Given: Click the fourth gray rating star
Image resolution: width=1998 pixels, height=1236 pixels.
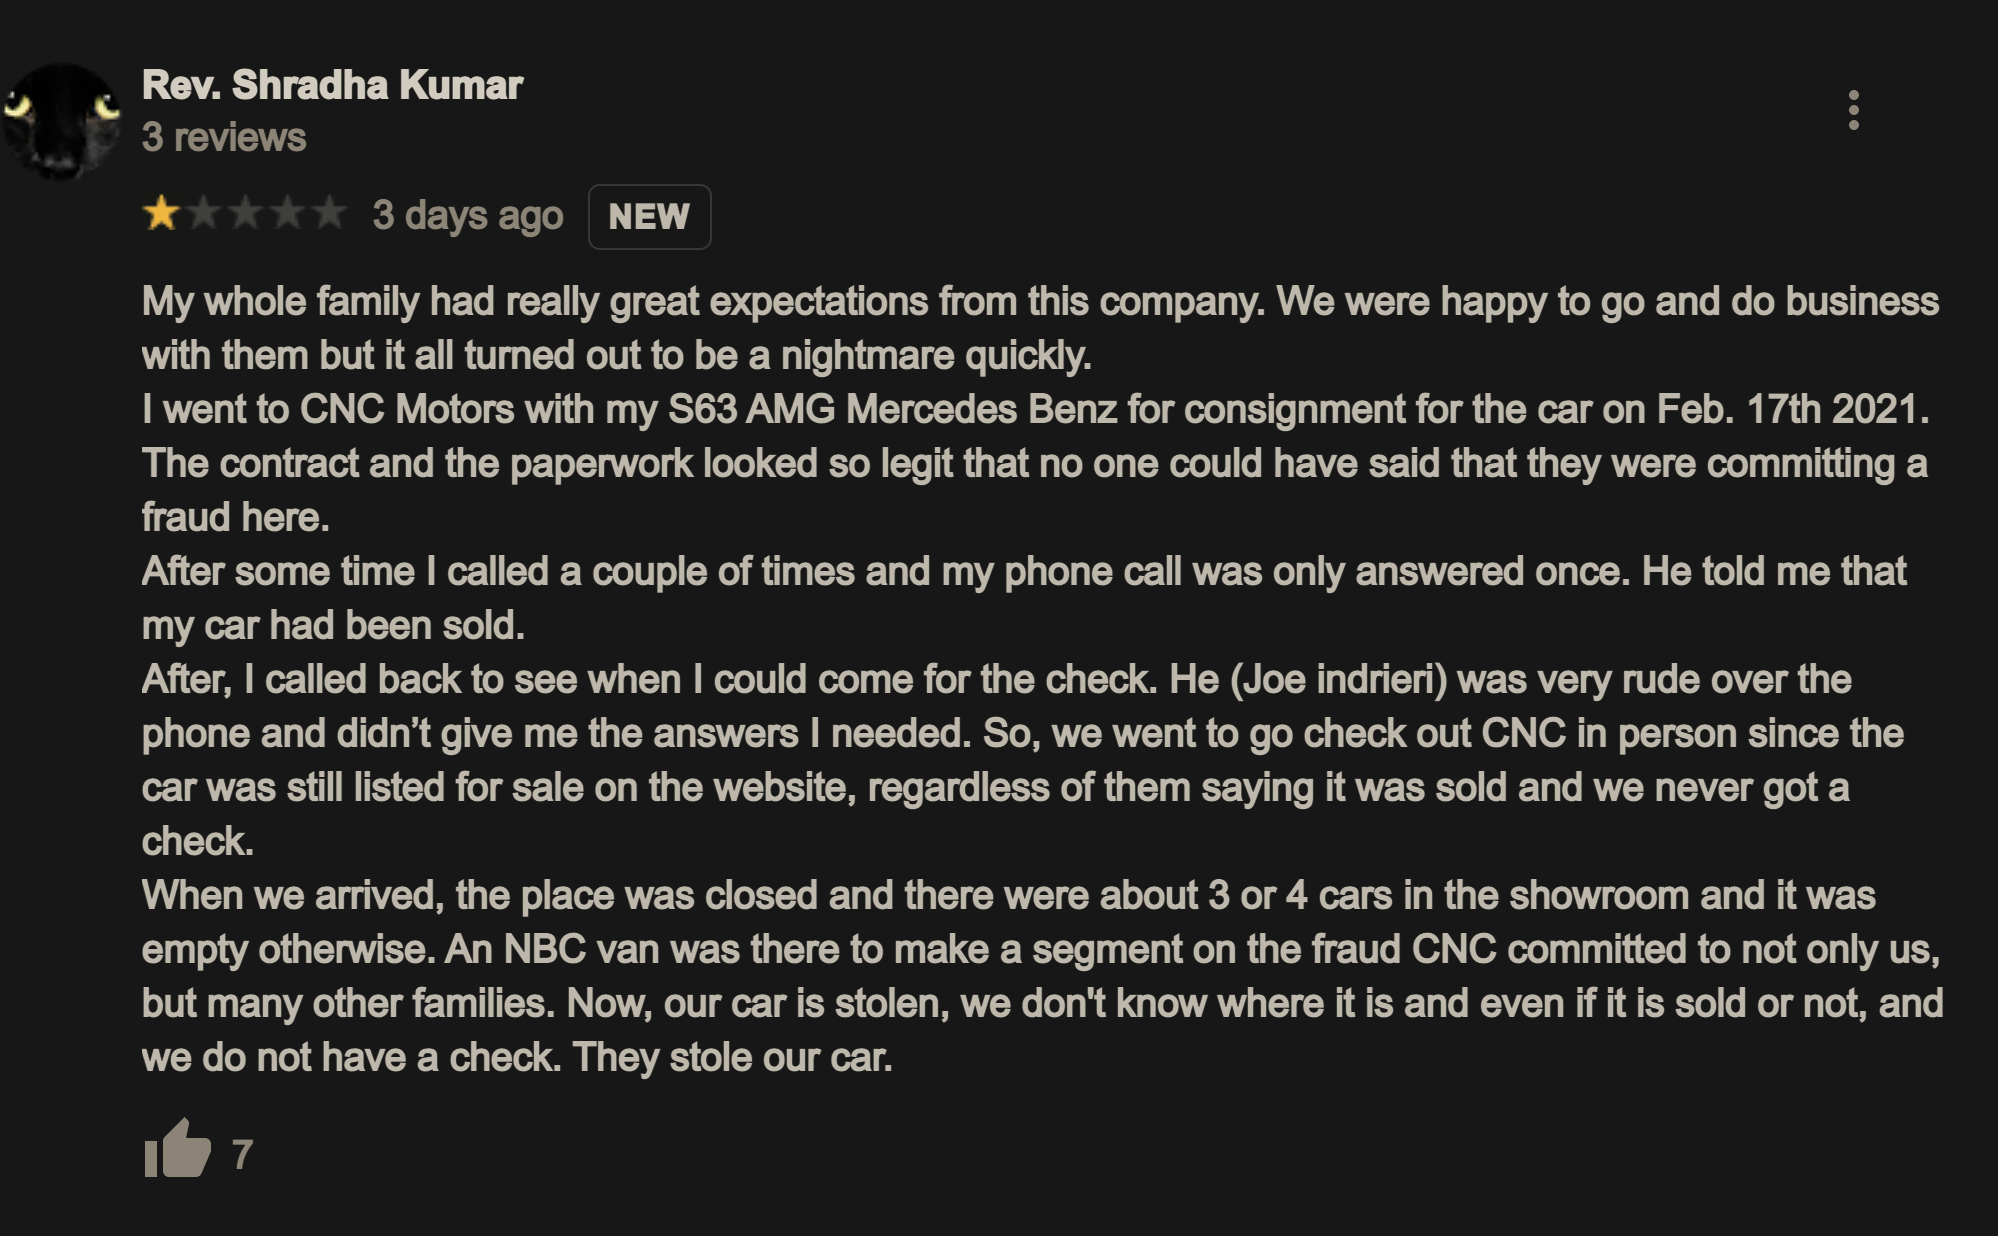Looking at the screenshot, I should point(287,214).
